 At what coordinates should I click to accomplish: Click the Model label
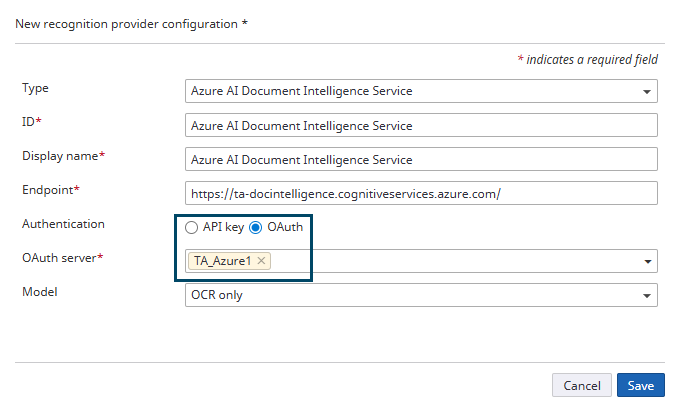(39, 292)
